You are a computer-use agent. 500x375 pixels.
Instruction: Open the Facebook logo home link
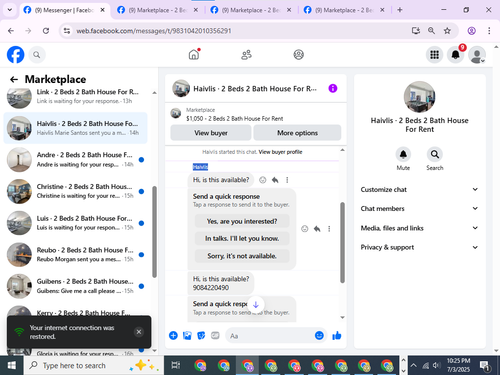pyautogui.click(x=15, y=55)
